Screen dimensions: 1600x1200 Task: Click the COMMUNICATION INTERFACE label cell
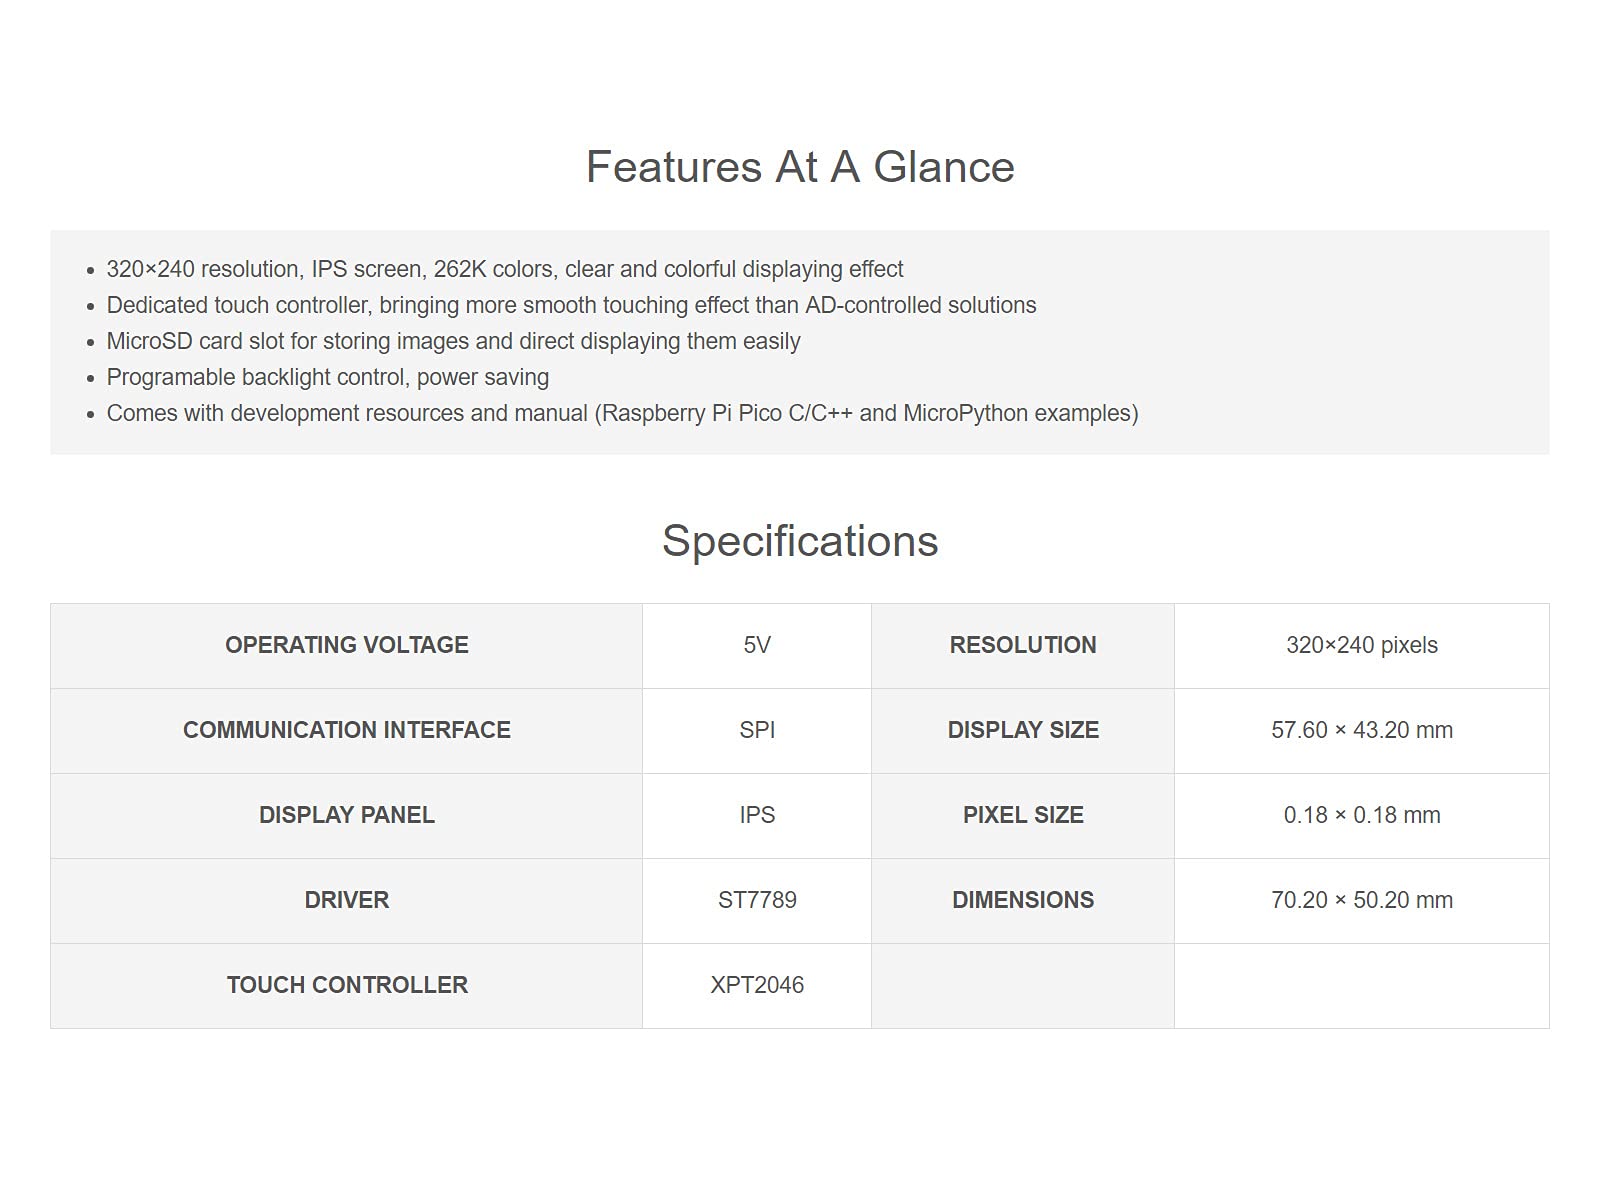pyautogui.click(x=346, y=731)
